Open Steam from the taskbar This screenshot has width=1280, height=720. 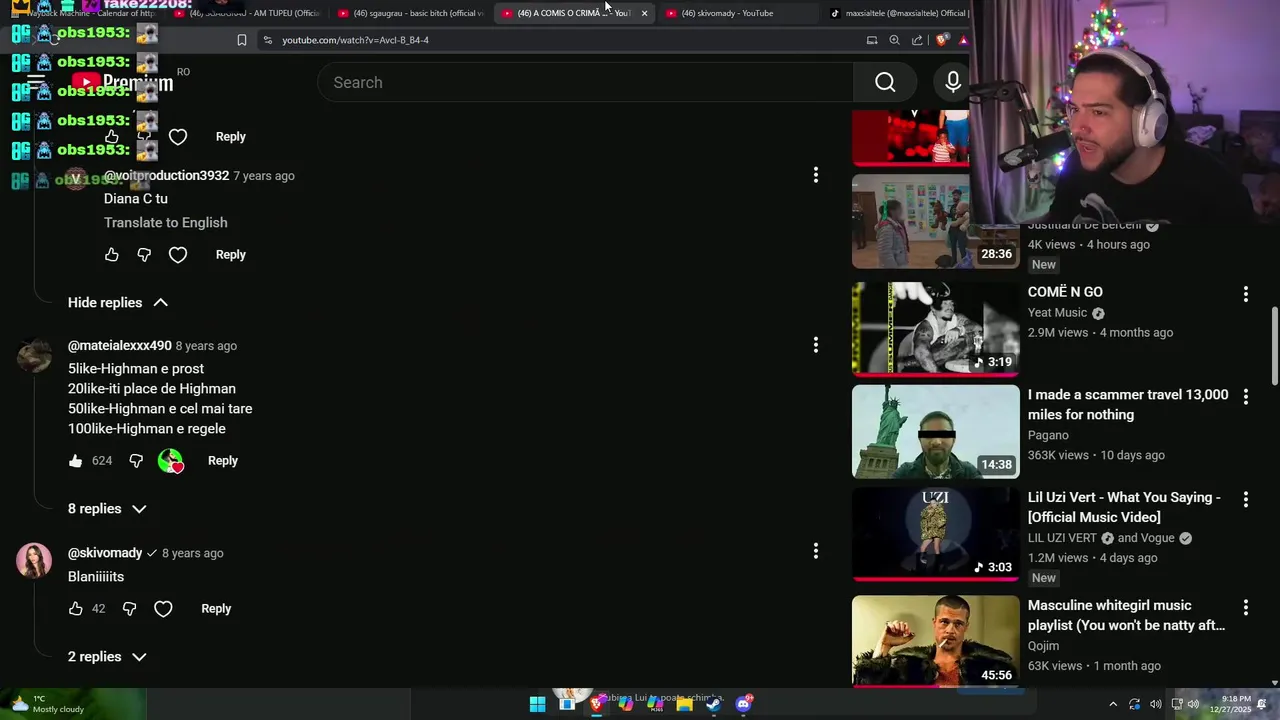[713, 704]
